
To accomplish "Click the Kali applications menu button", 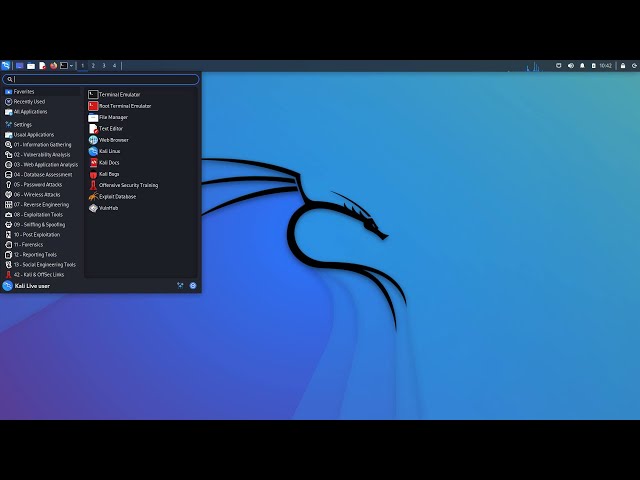I will point(6,65).
